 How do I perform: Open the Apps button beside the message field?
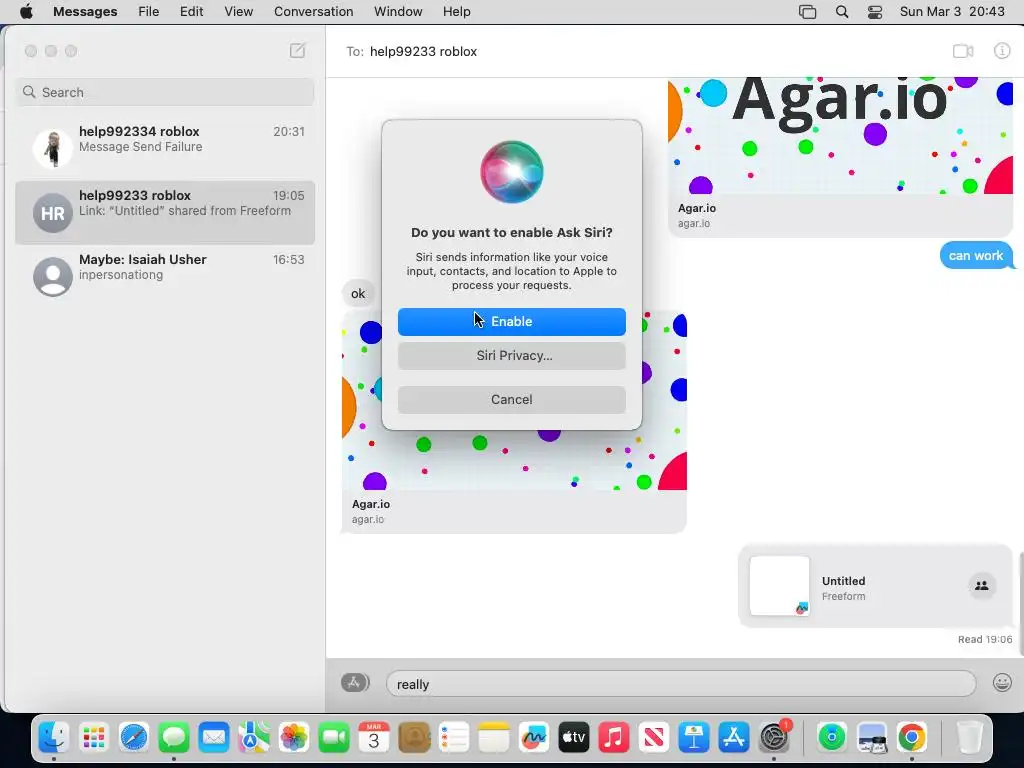(355, 682)
